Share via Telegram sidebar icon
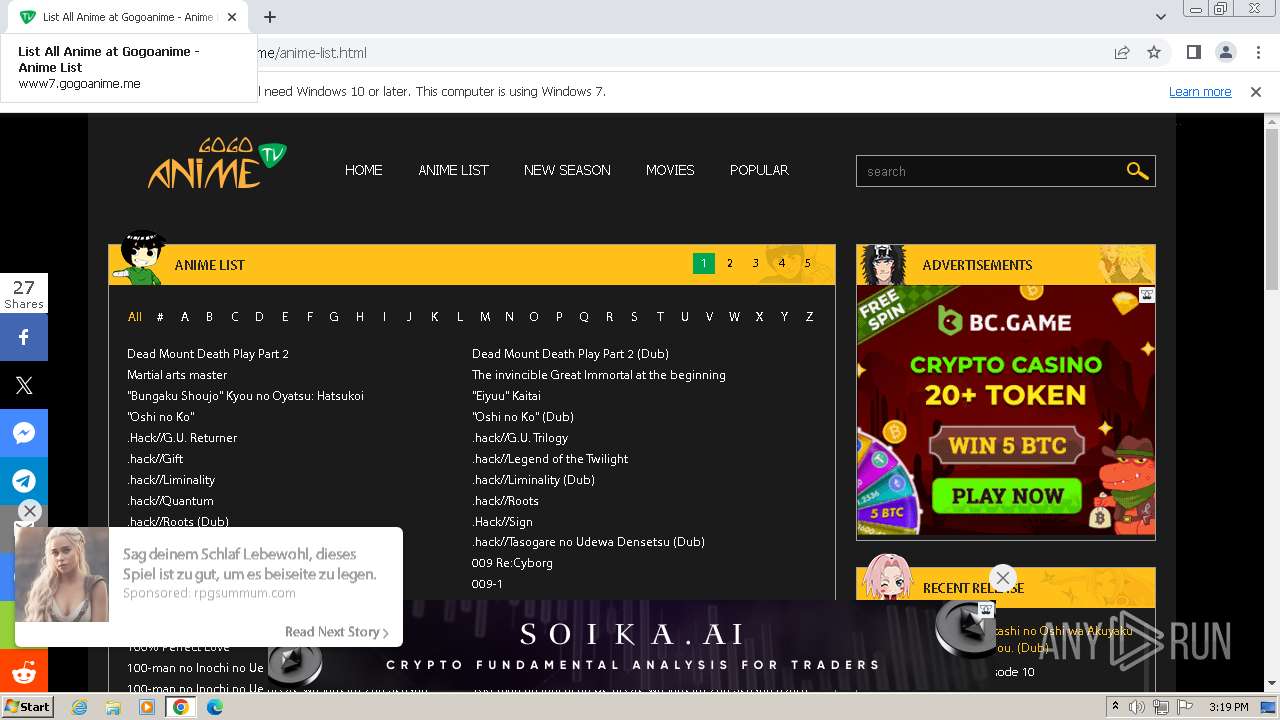 coord(24,481)
